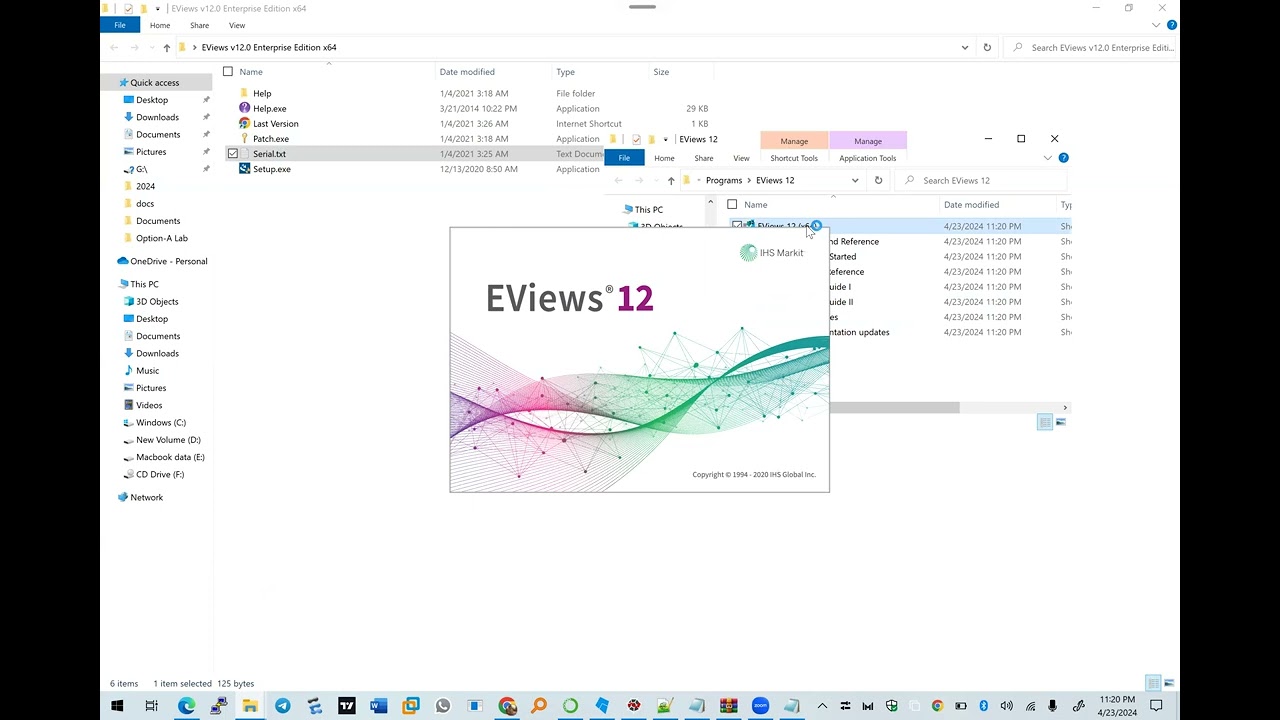
Task: Click the Windows Start button
Action: click(x=117, y=706)
